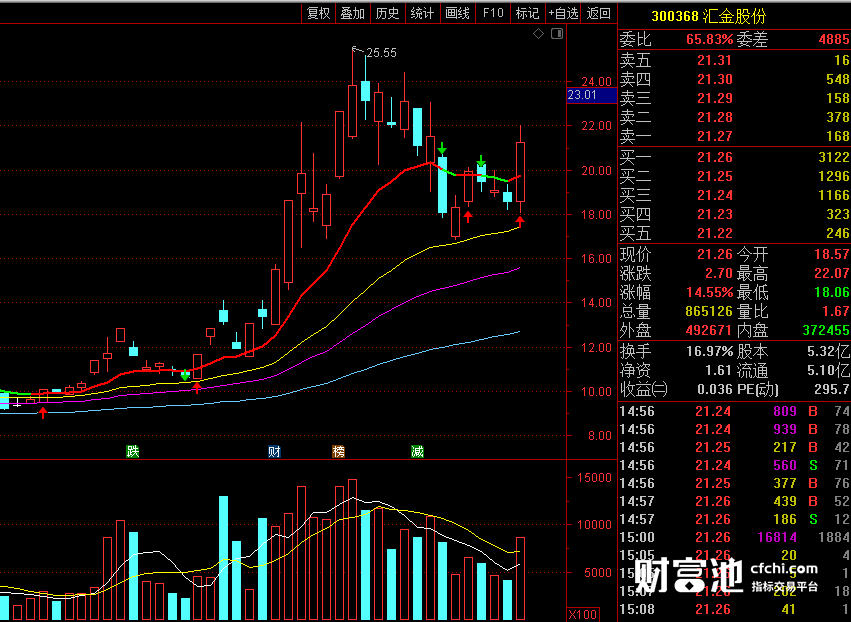Click 外盘 value 492671

tap(709, 331)
